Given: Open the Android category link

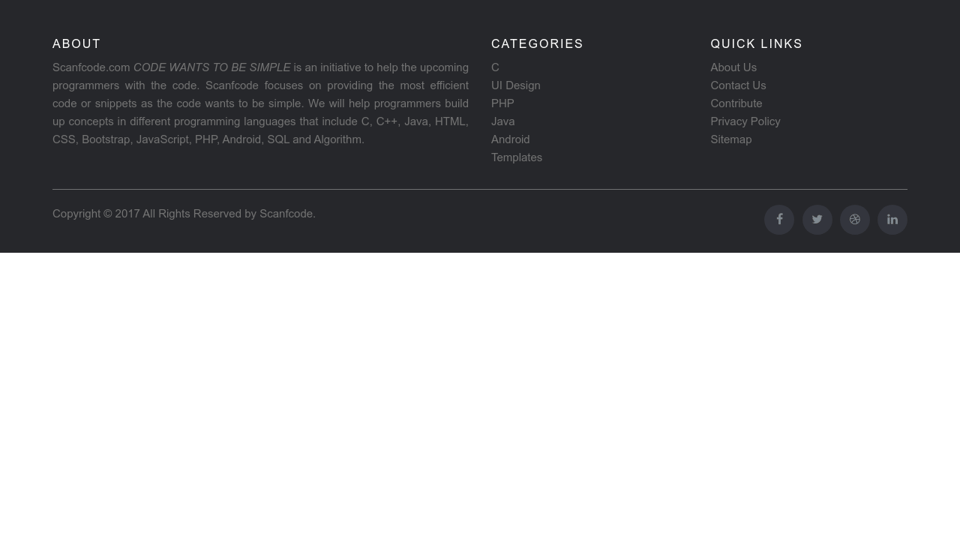Looking at the screenshot, I should [x=510, y=140].
